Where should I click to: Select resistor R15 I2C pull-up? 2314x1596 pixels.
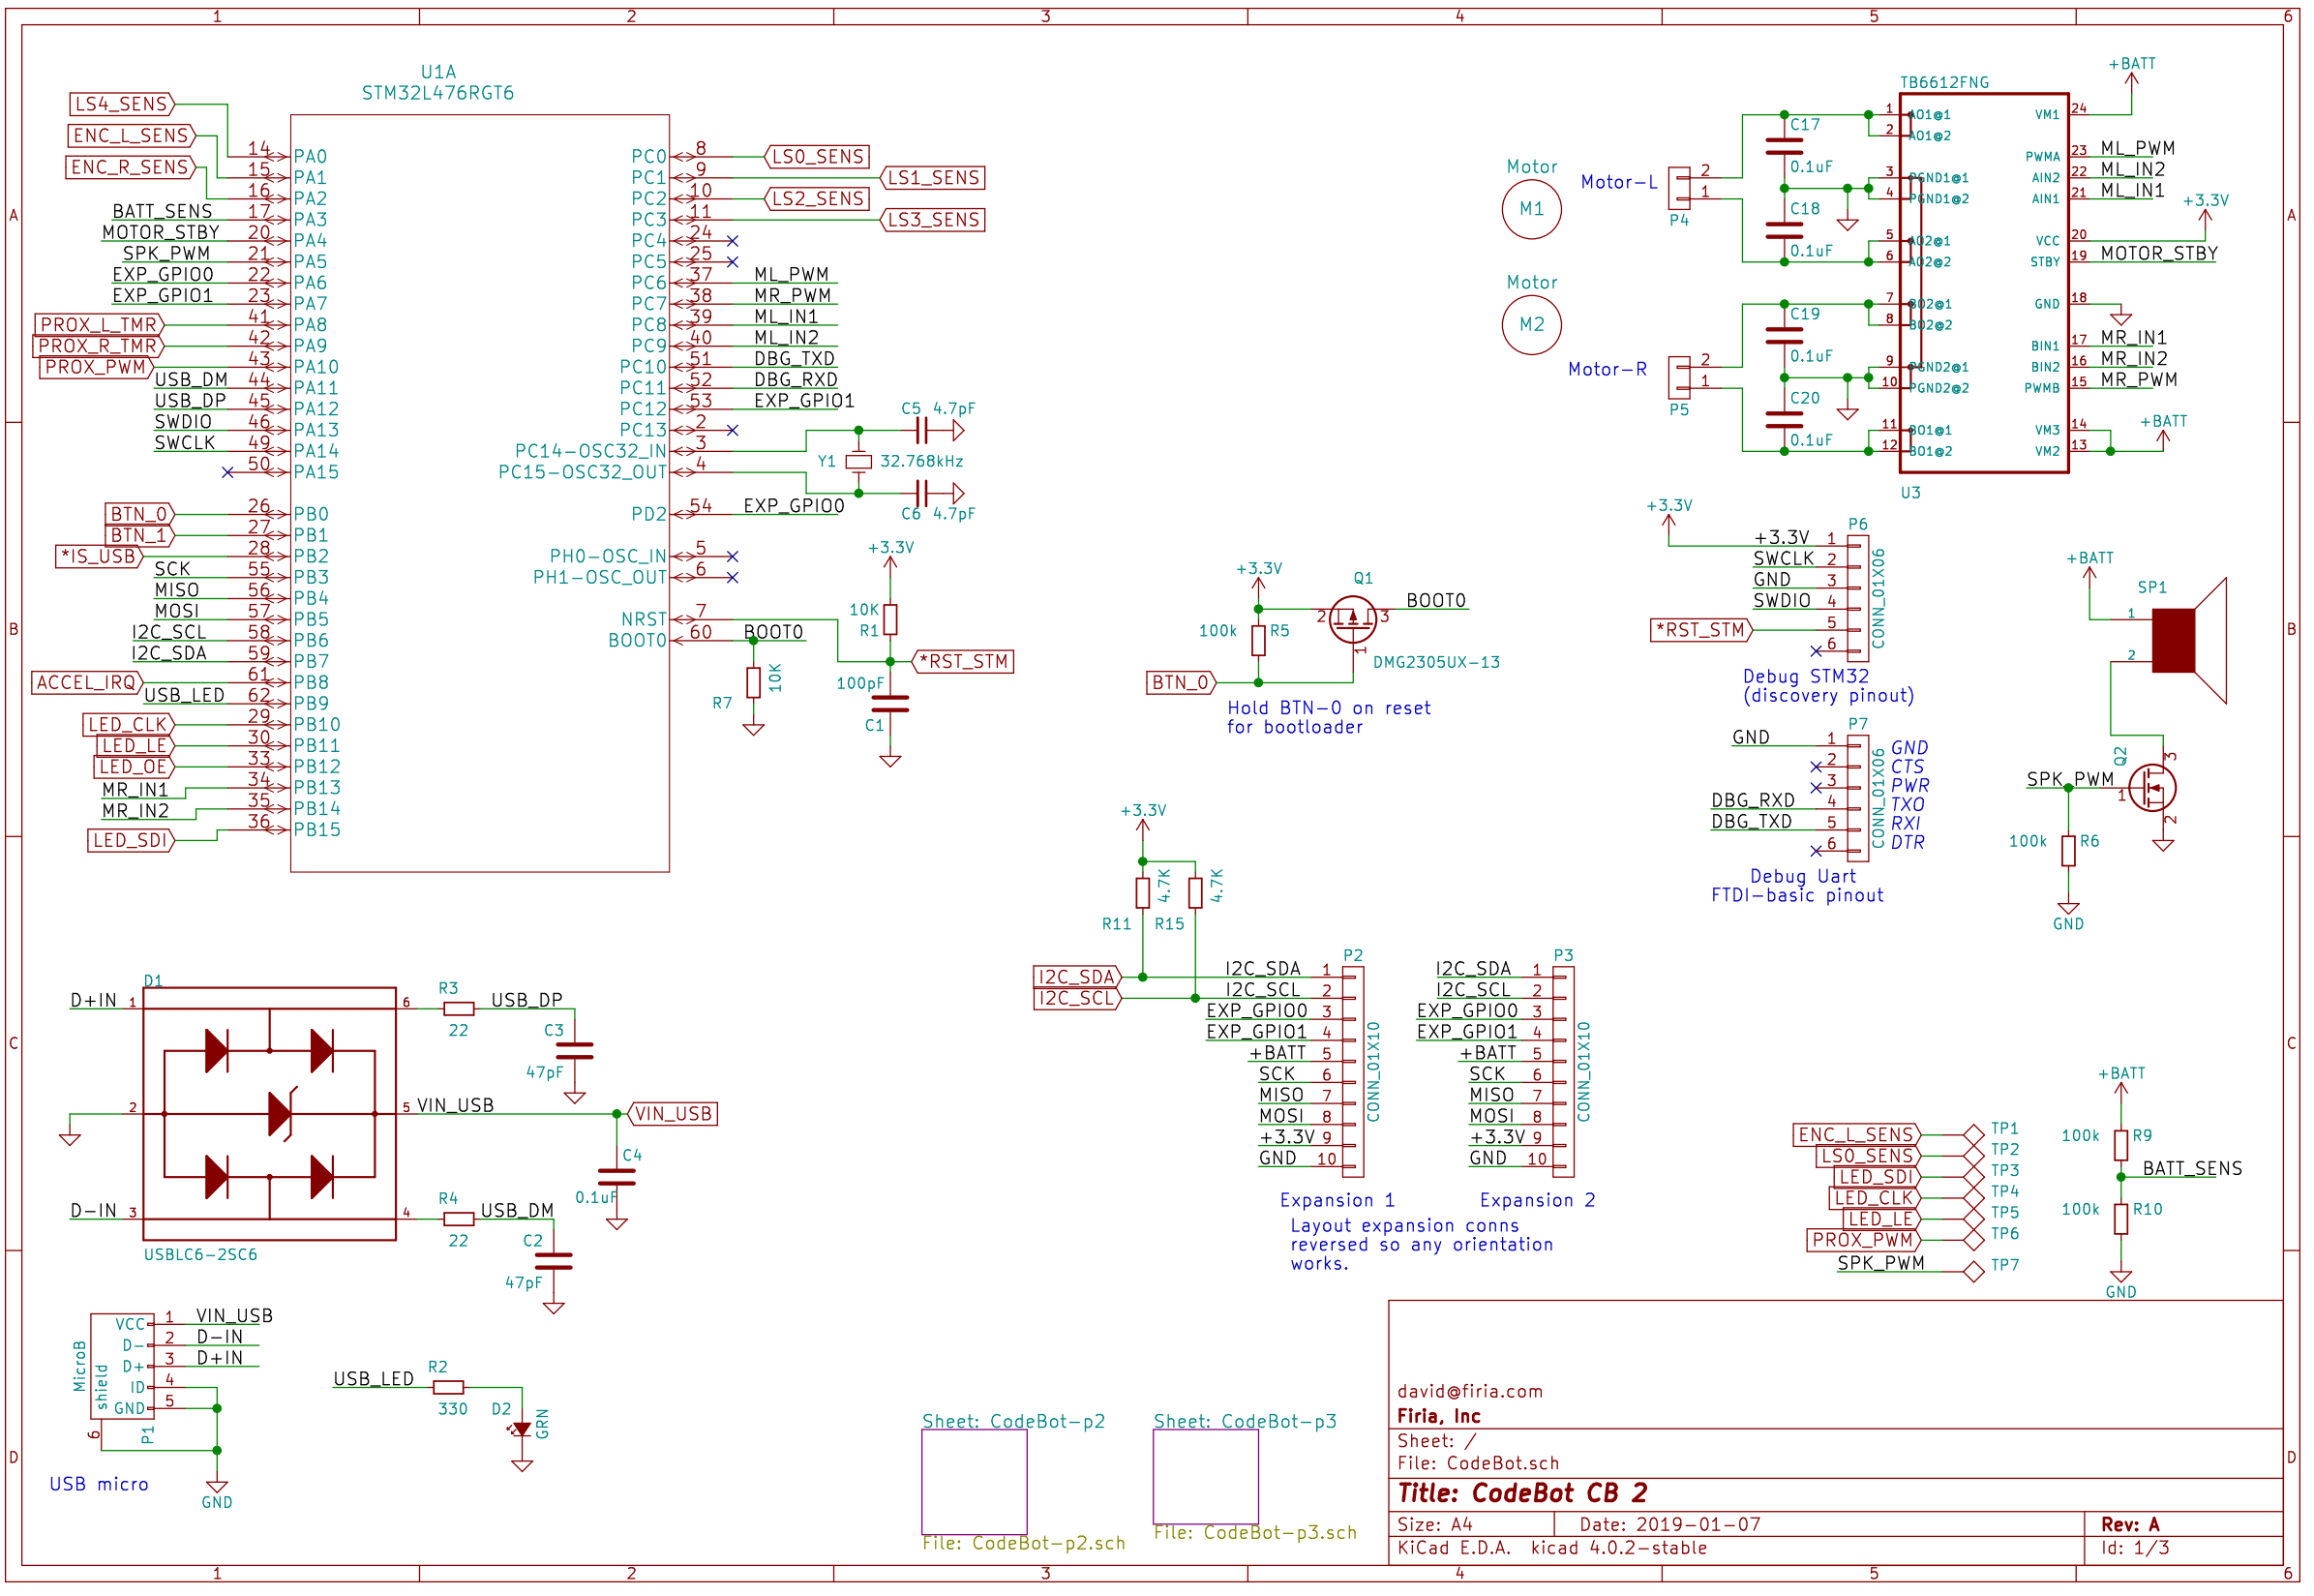pos(1195,893)
